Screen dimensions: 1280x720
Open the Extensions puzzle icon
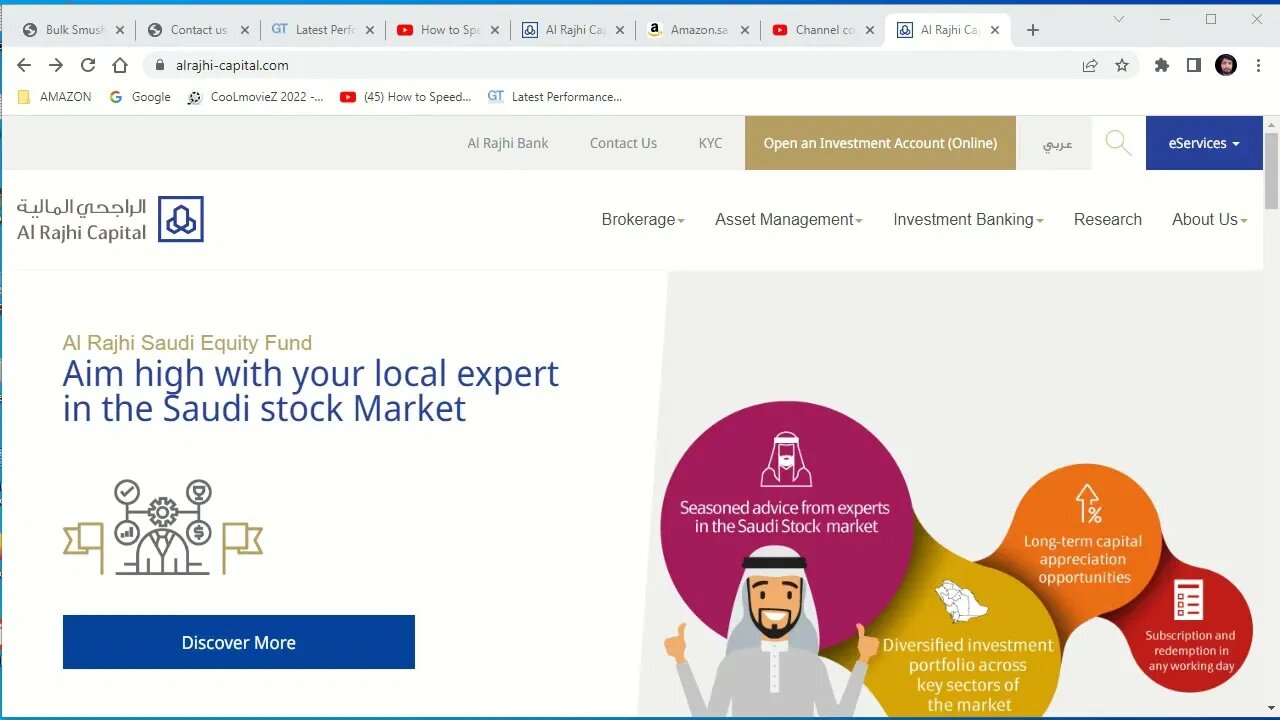tap(1161, 65)
